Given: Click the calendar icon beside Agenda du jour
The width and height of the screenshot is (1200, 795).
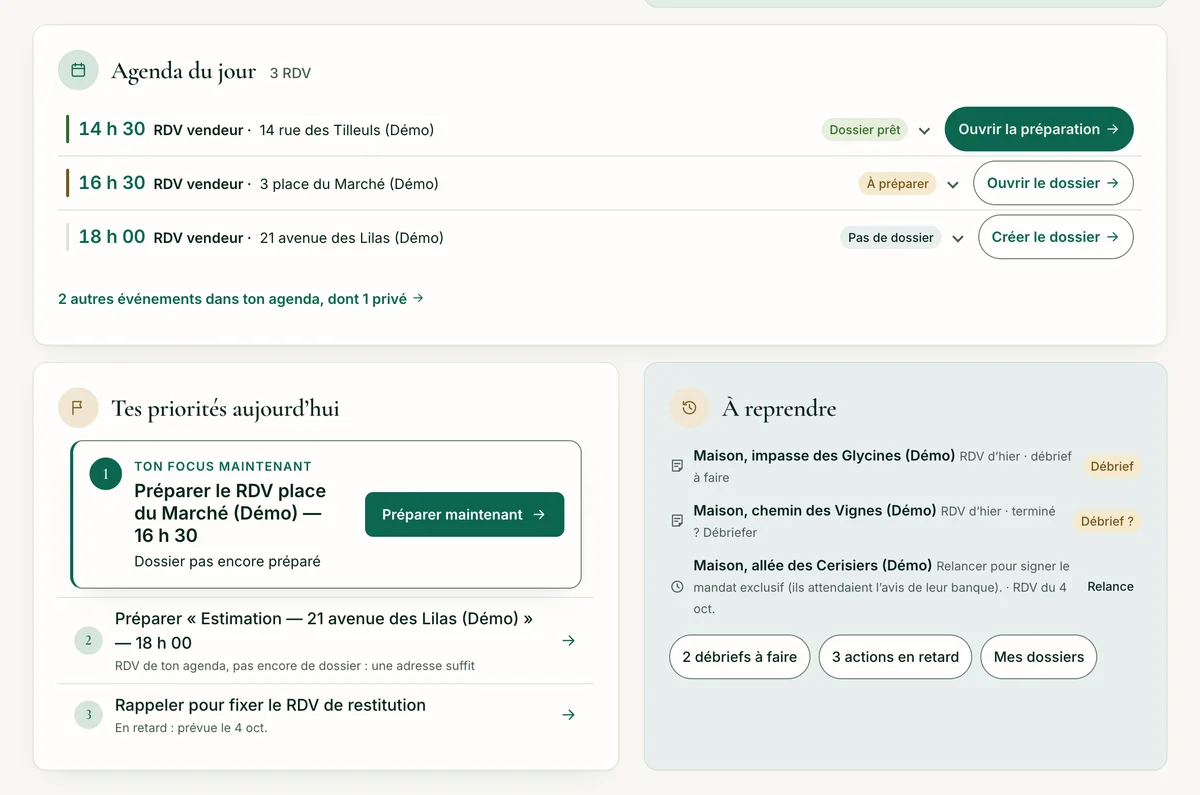Looking at the screenshot, I should [x=78, y=70].
